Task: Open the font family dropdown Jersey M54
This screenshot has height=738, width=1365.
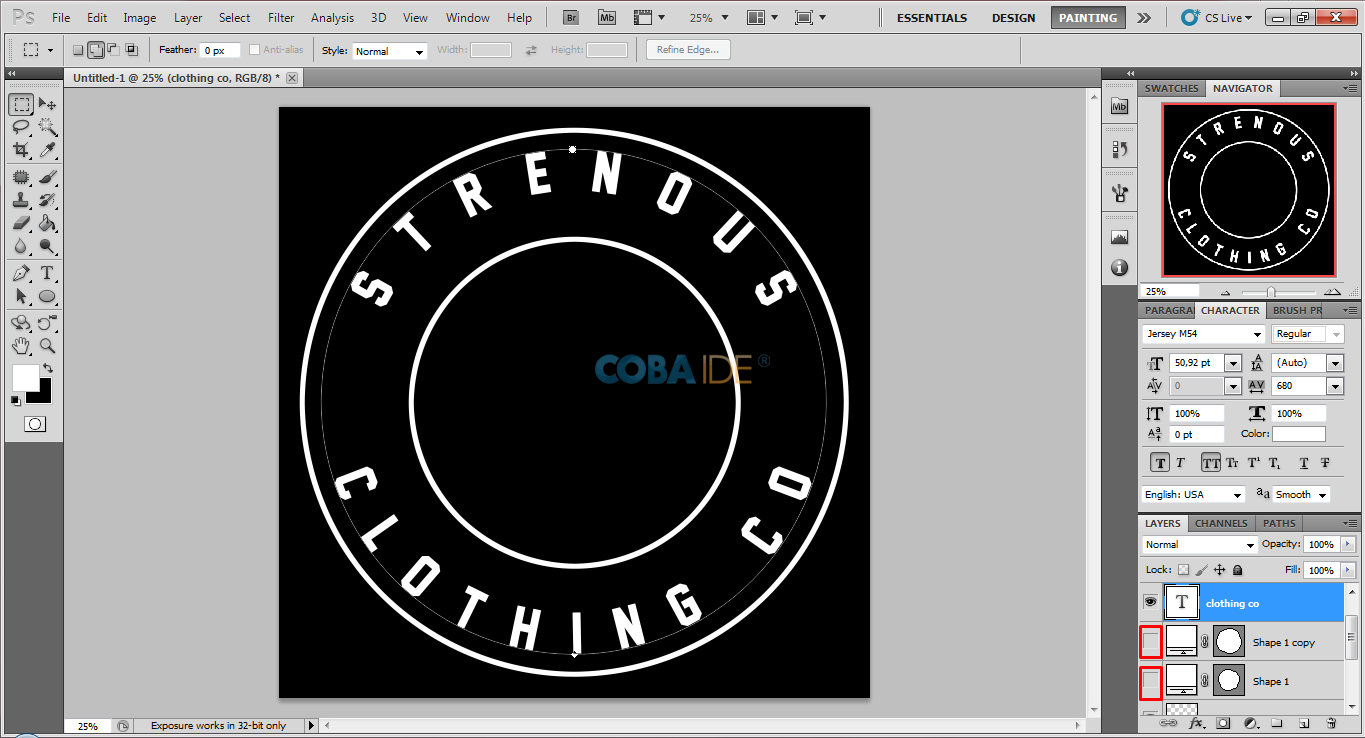Action: click(1204, 334)
